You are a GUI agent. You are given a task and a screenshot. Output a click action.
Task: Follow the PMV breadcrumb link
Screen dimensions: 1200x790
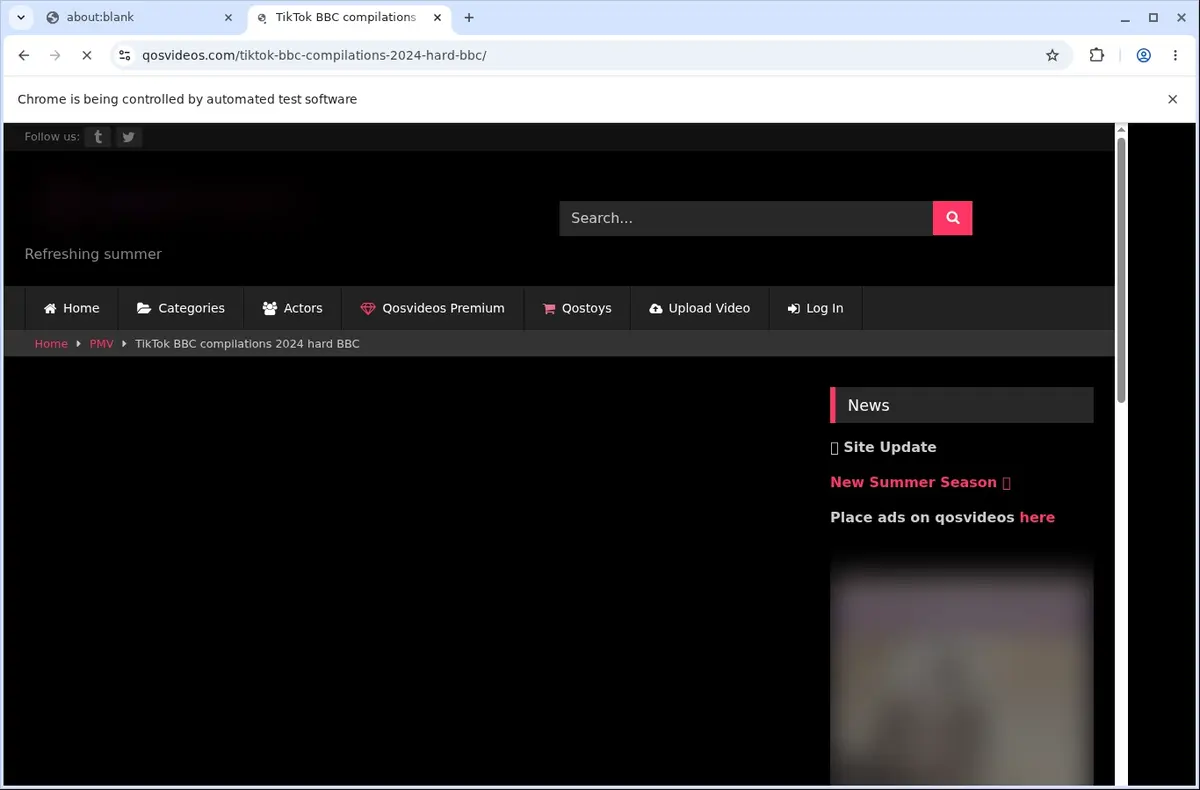(101, 344)
